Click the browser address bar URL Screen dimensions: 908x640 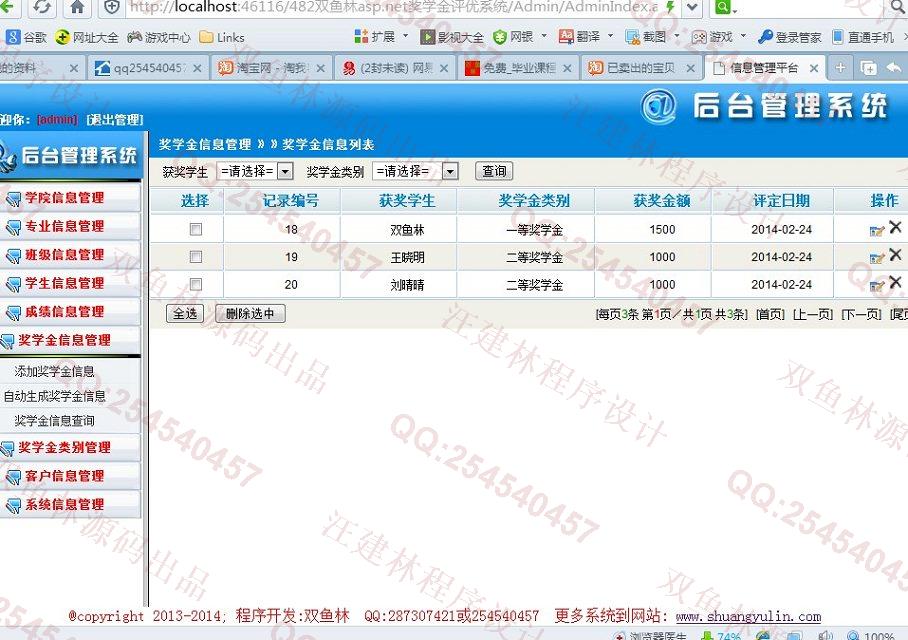(x=394, y=7)
